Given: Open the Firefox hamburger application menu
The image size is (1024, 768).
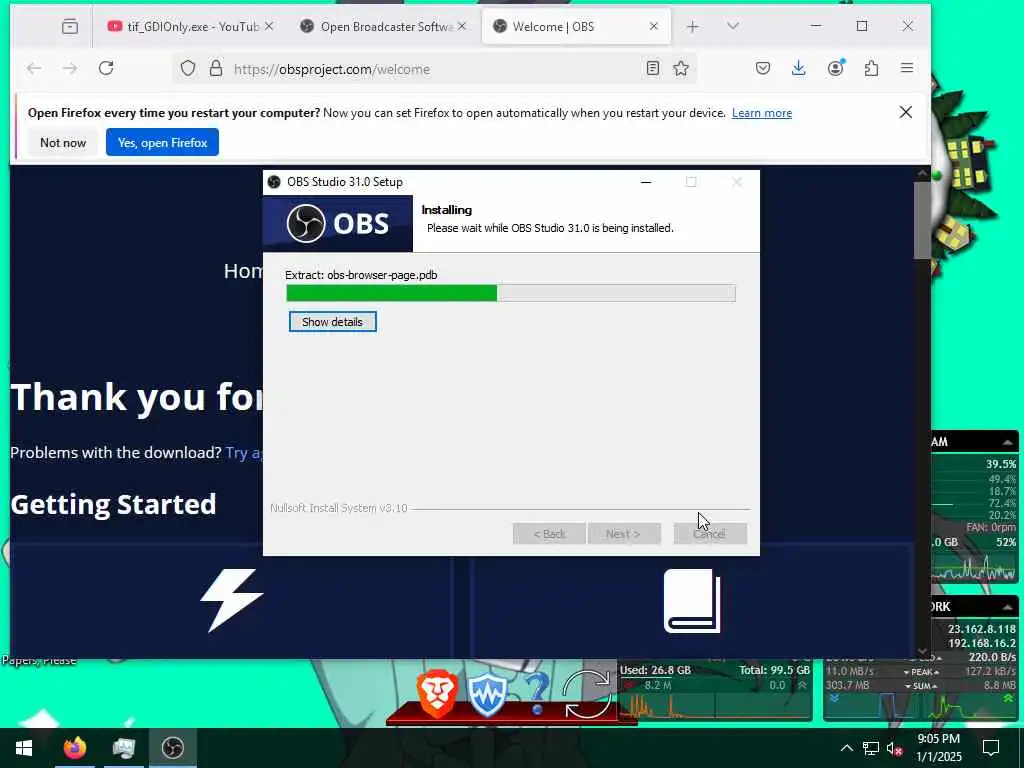Looking at the screenshot, I should pos(907,68).
